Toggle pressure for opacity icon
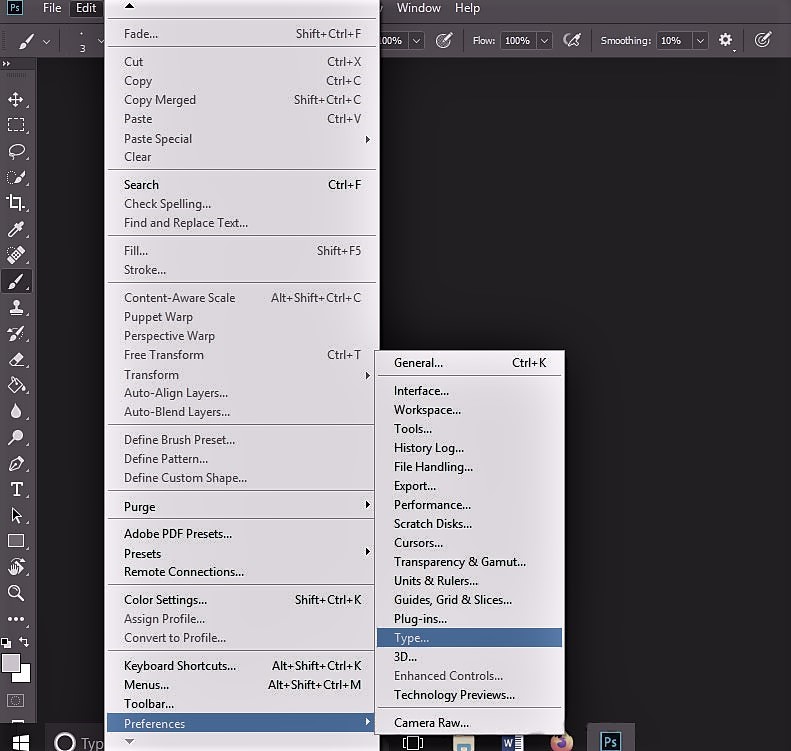 [x=445, y=41]
